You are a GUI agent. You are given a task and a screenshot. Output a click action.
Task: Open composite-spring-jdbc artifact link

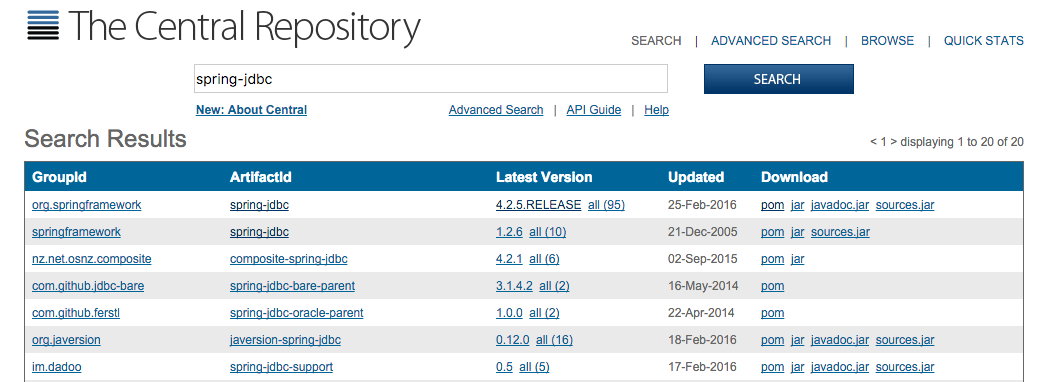[x=288, y=259]
